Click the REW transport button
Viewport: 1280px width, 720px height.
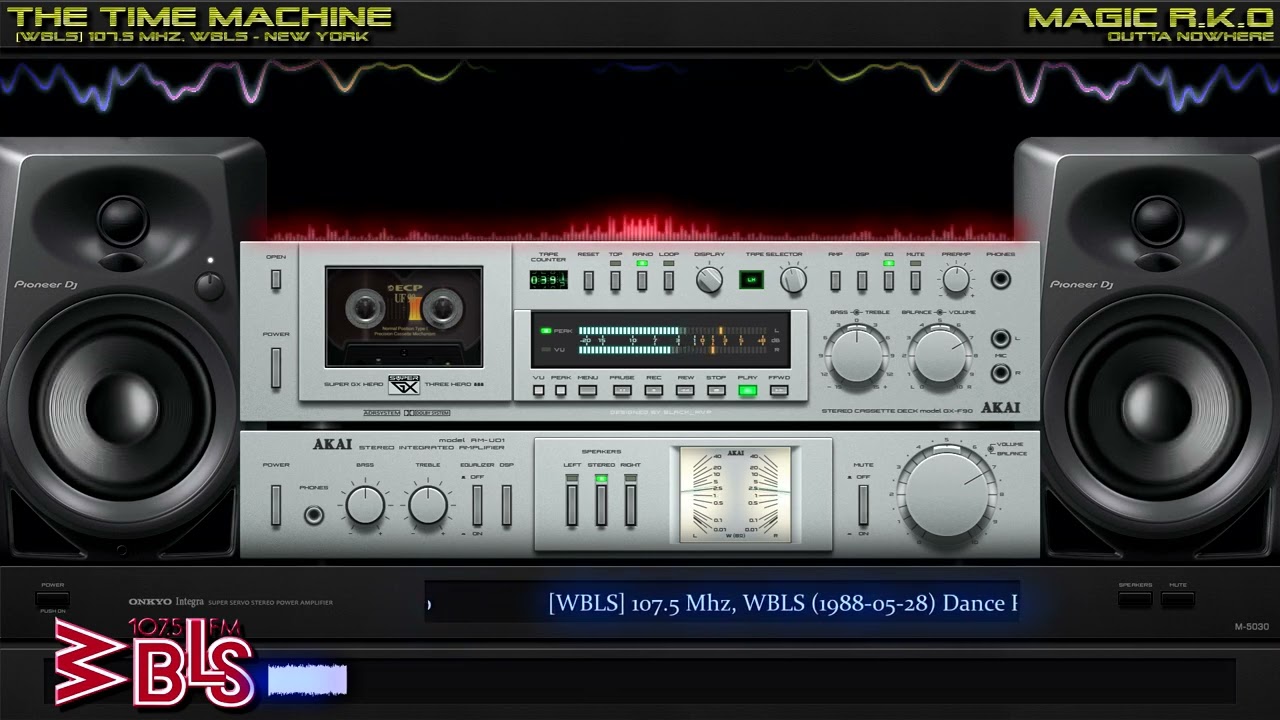(685, 390)
